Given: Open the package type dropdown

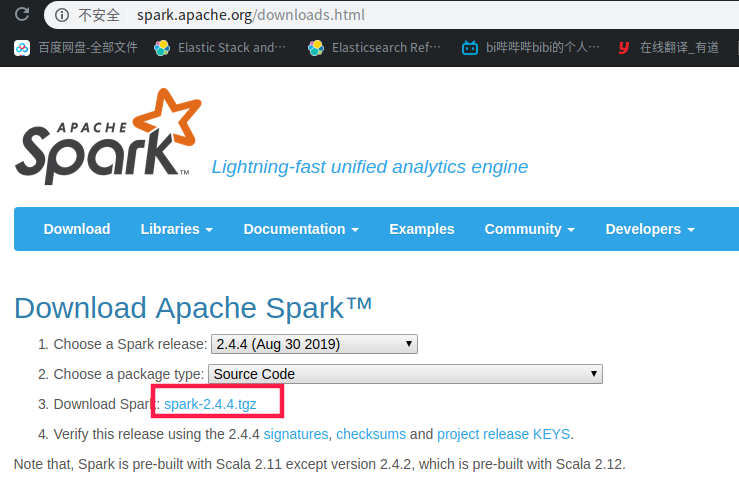Looking at the screenshot, I should [x=405, y=374].
